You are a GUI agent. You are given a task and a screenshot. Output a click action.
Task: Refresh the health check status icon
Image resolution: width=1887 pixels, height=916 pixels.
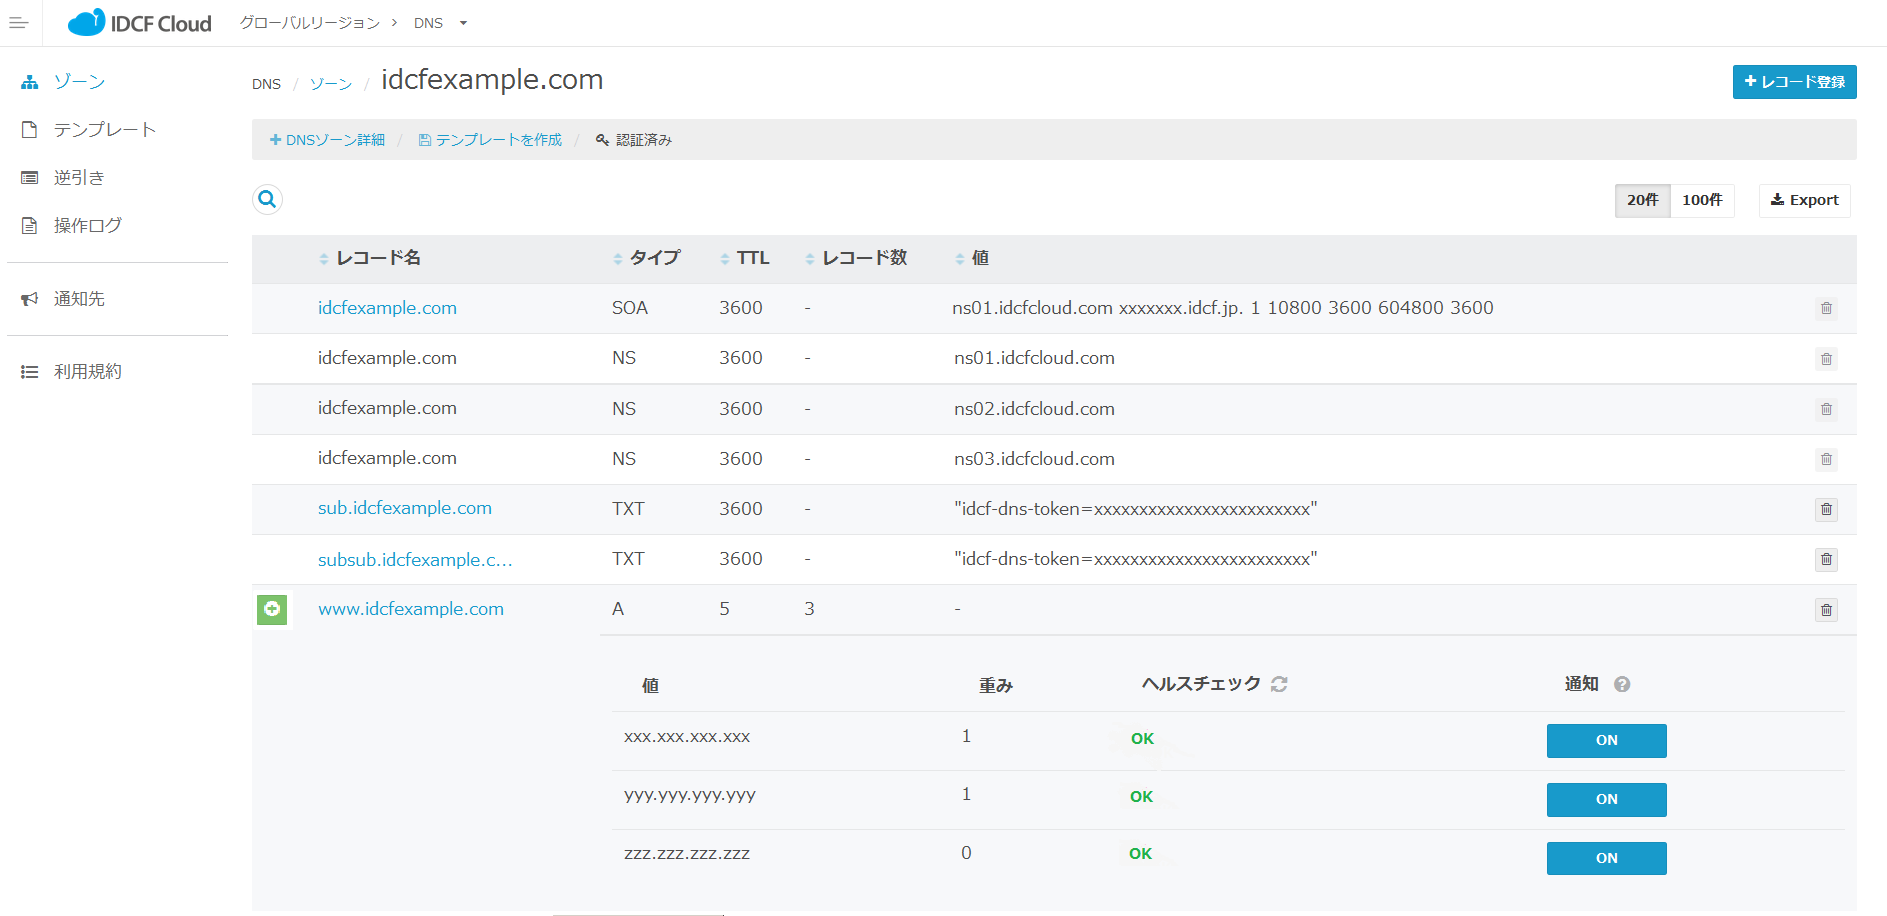coord(1279,685)
